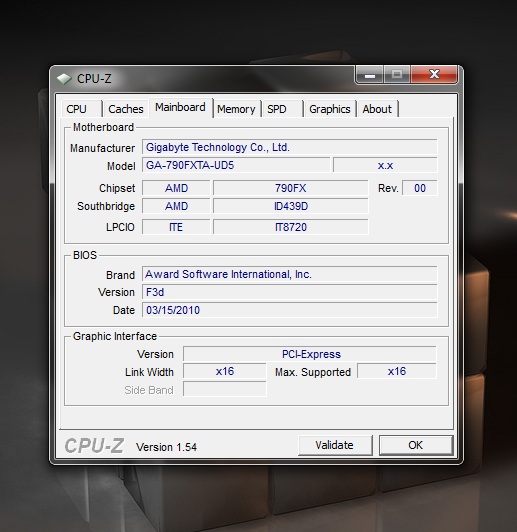Click the Chipset vendor AMD field

click(176, 188)
